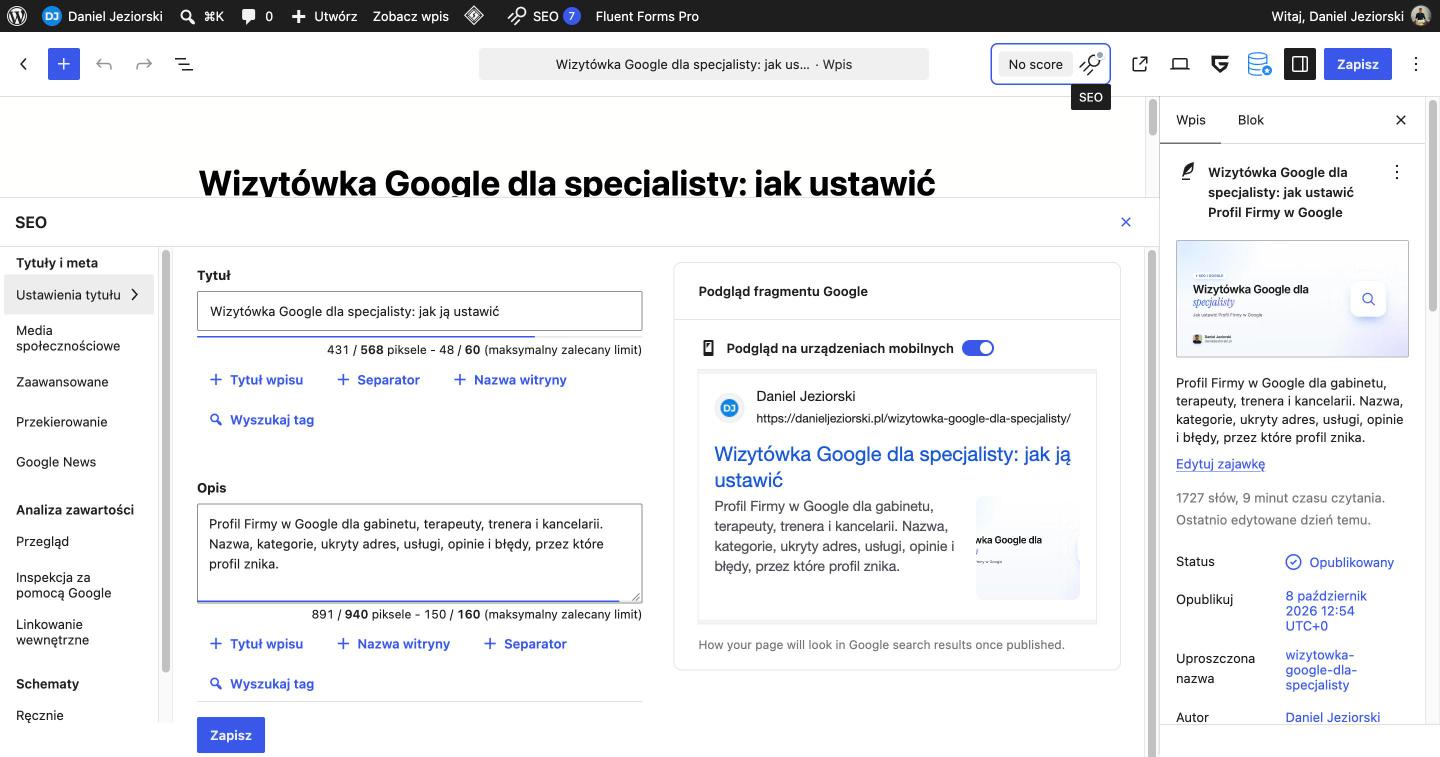This screenshot has height=757, width=1440.
Task: Open the publish date picker
Action: (1326, 611)
